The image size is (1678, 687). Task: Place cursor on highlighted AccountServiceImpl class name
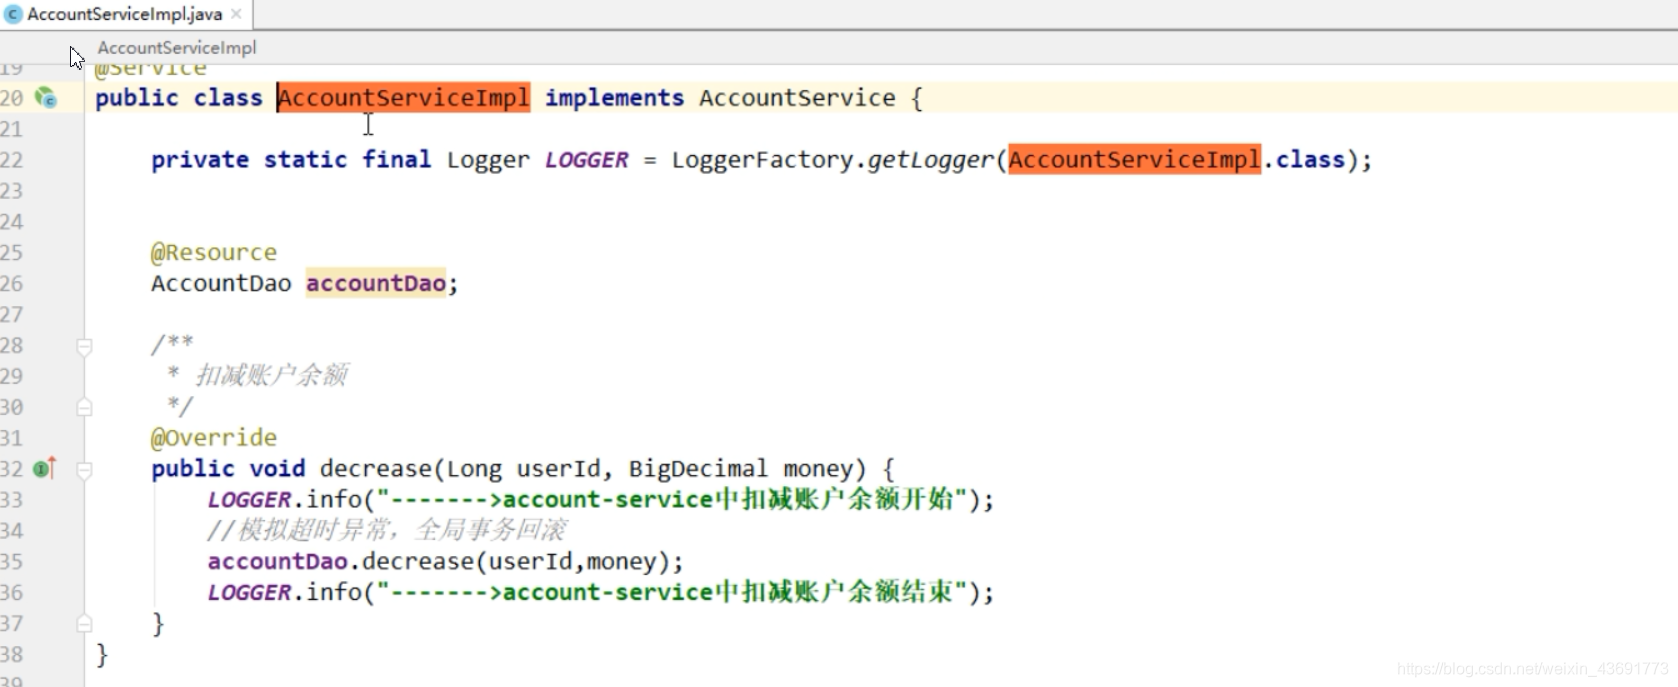tap(403, 98)
